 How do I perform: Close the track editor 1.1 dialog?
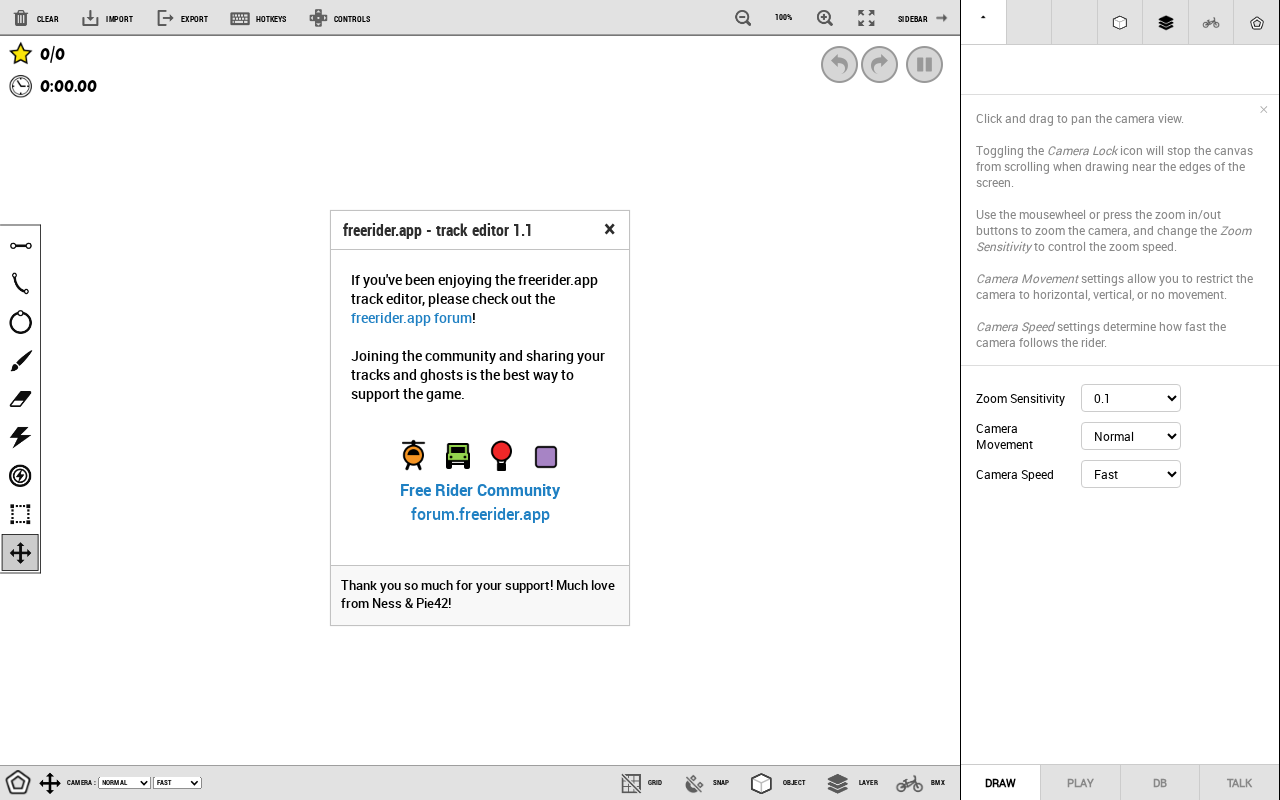click(x=609, y=229)
